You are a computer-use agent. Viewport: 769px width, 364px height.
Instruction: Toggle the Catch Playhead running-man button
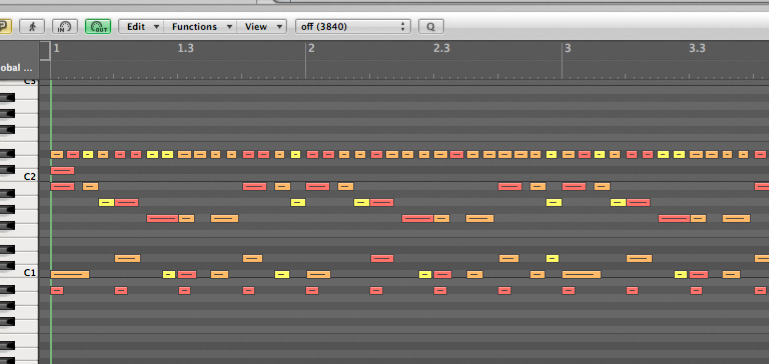point(32,26)
